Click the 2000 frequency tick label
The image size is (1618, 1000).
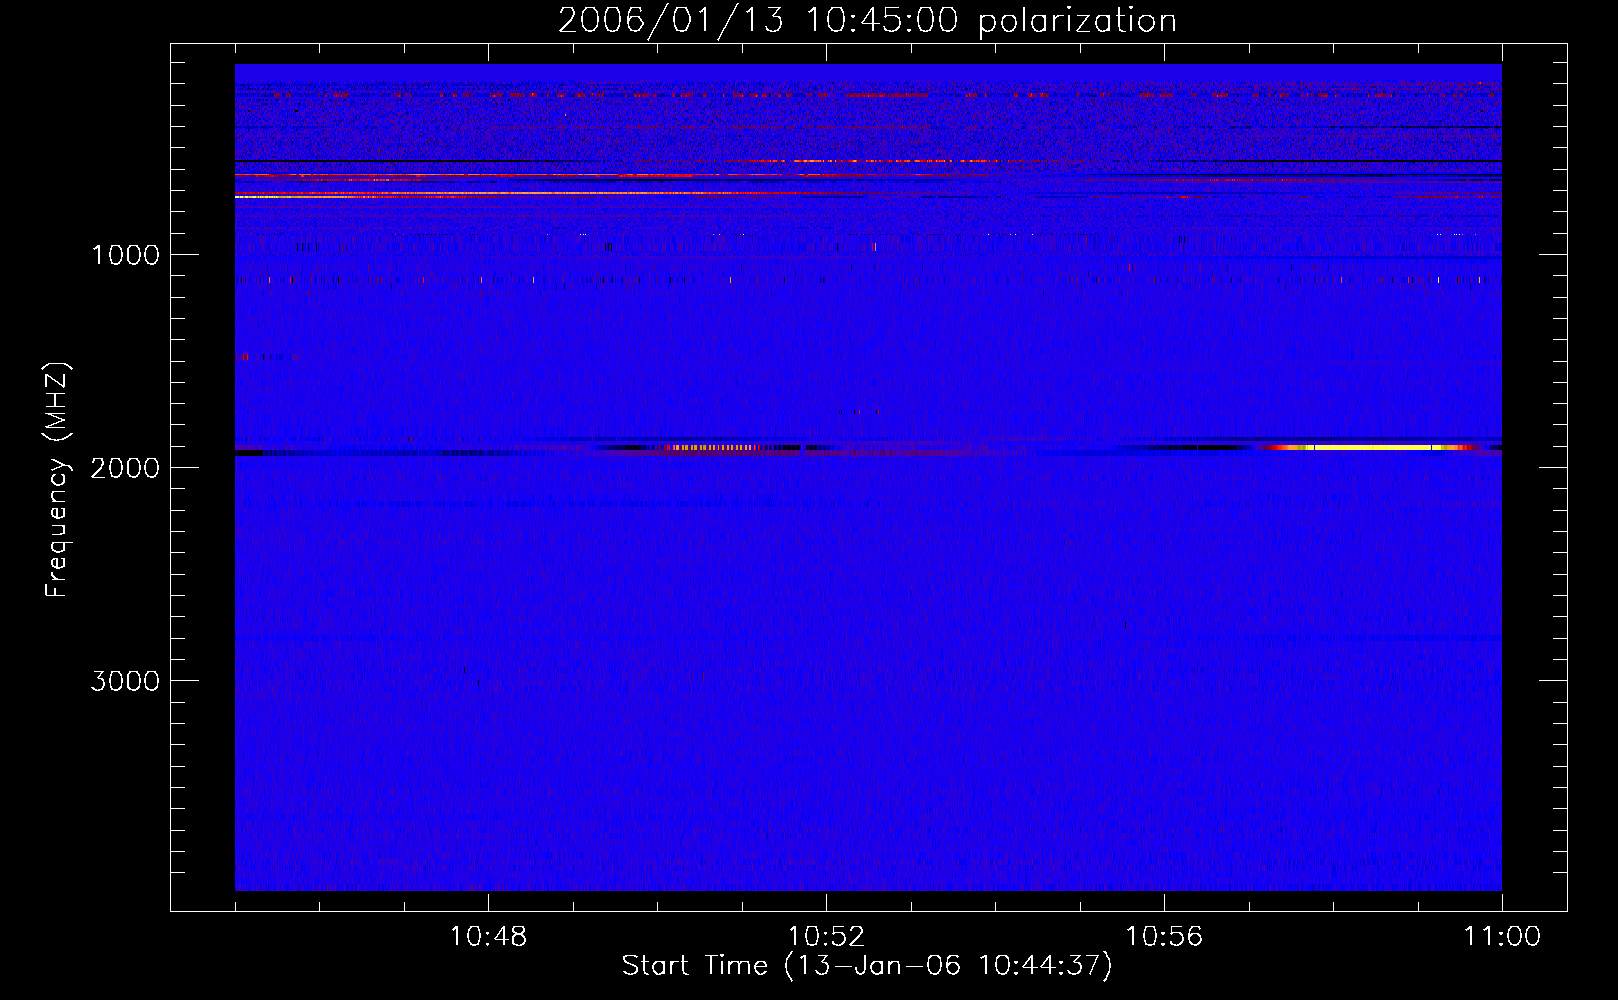pyautogui.click(x=125, y=468)
